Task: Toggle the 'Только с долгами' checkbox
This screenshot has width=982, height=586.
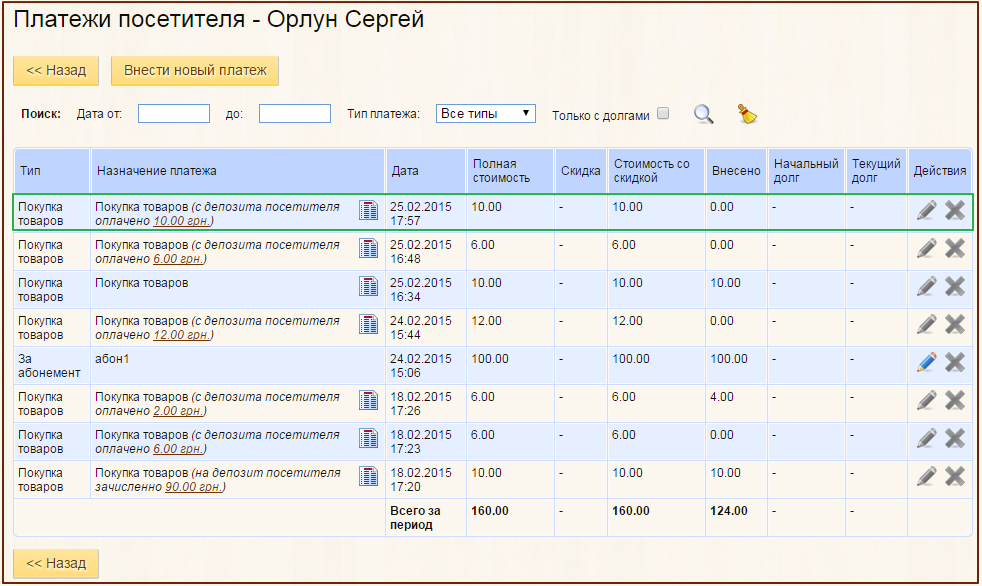Action: pyautogui.click(x=662, y=114)
